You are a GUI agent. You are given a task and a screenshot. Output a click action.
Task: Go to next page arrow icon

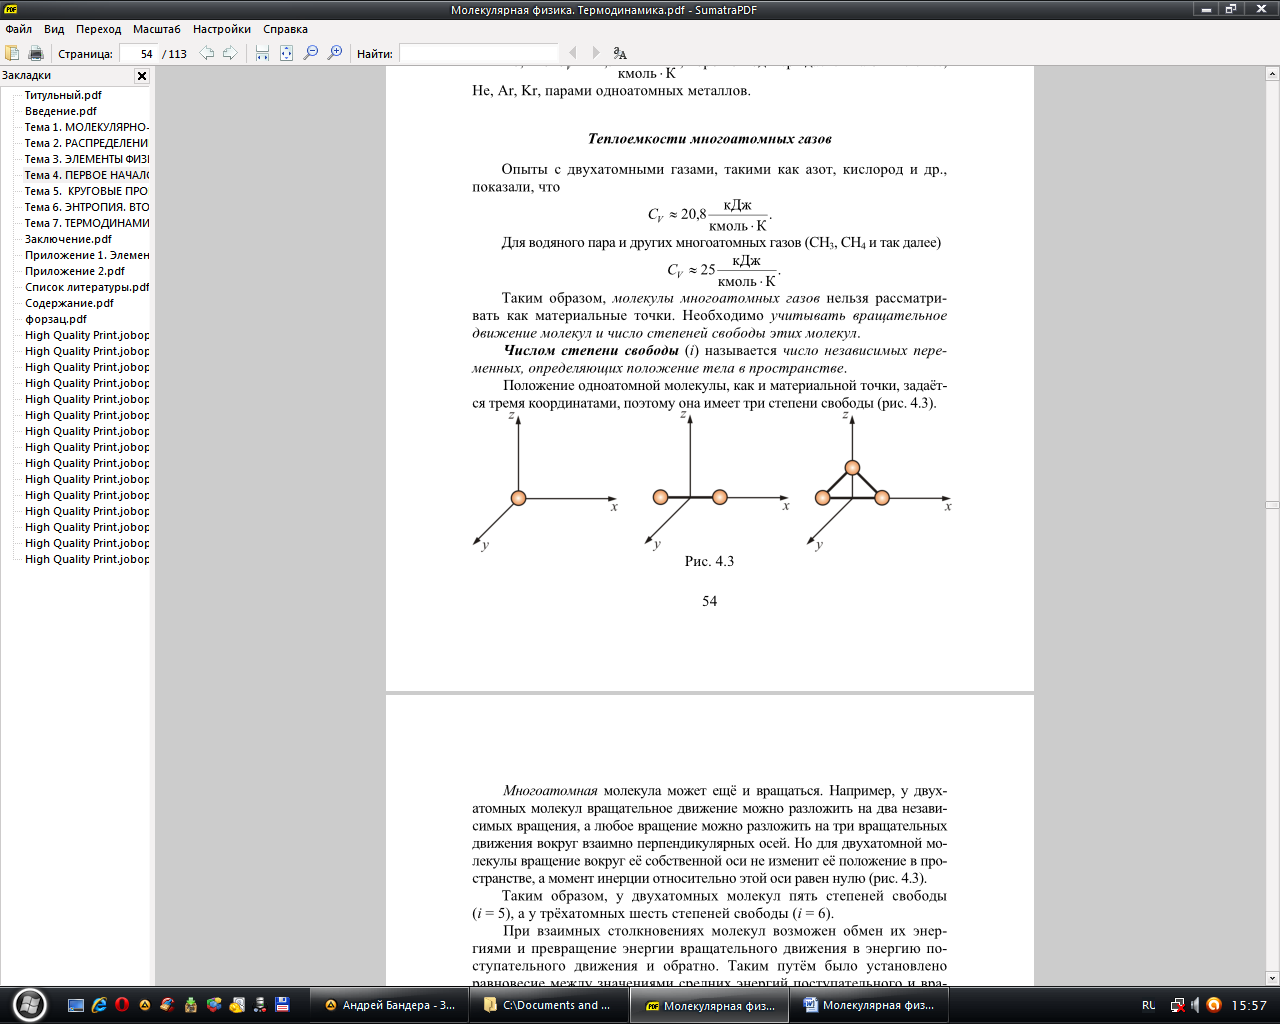point(230,53)
